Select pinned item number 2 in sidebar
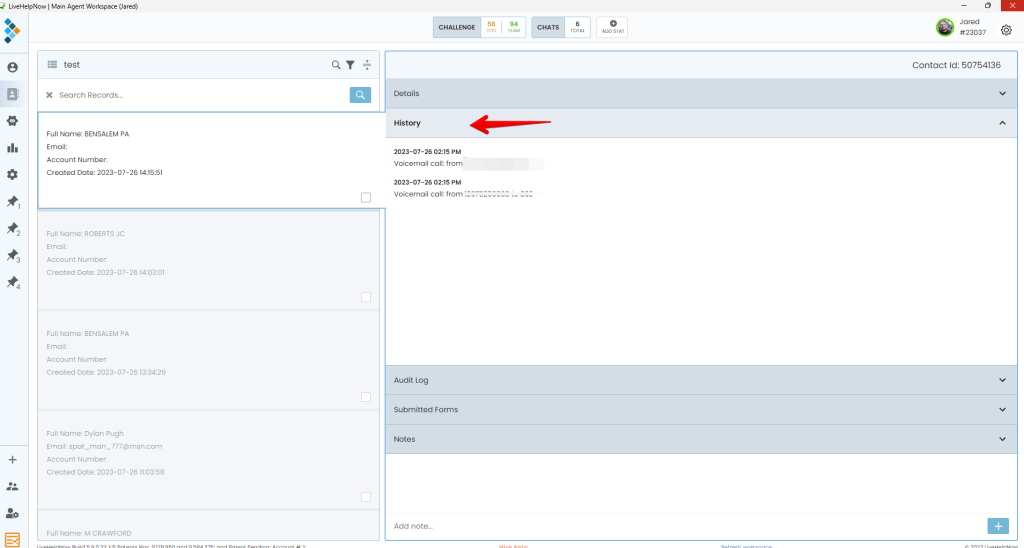This screenshot has height=548, width=1024. point(12,229)
